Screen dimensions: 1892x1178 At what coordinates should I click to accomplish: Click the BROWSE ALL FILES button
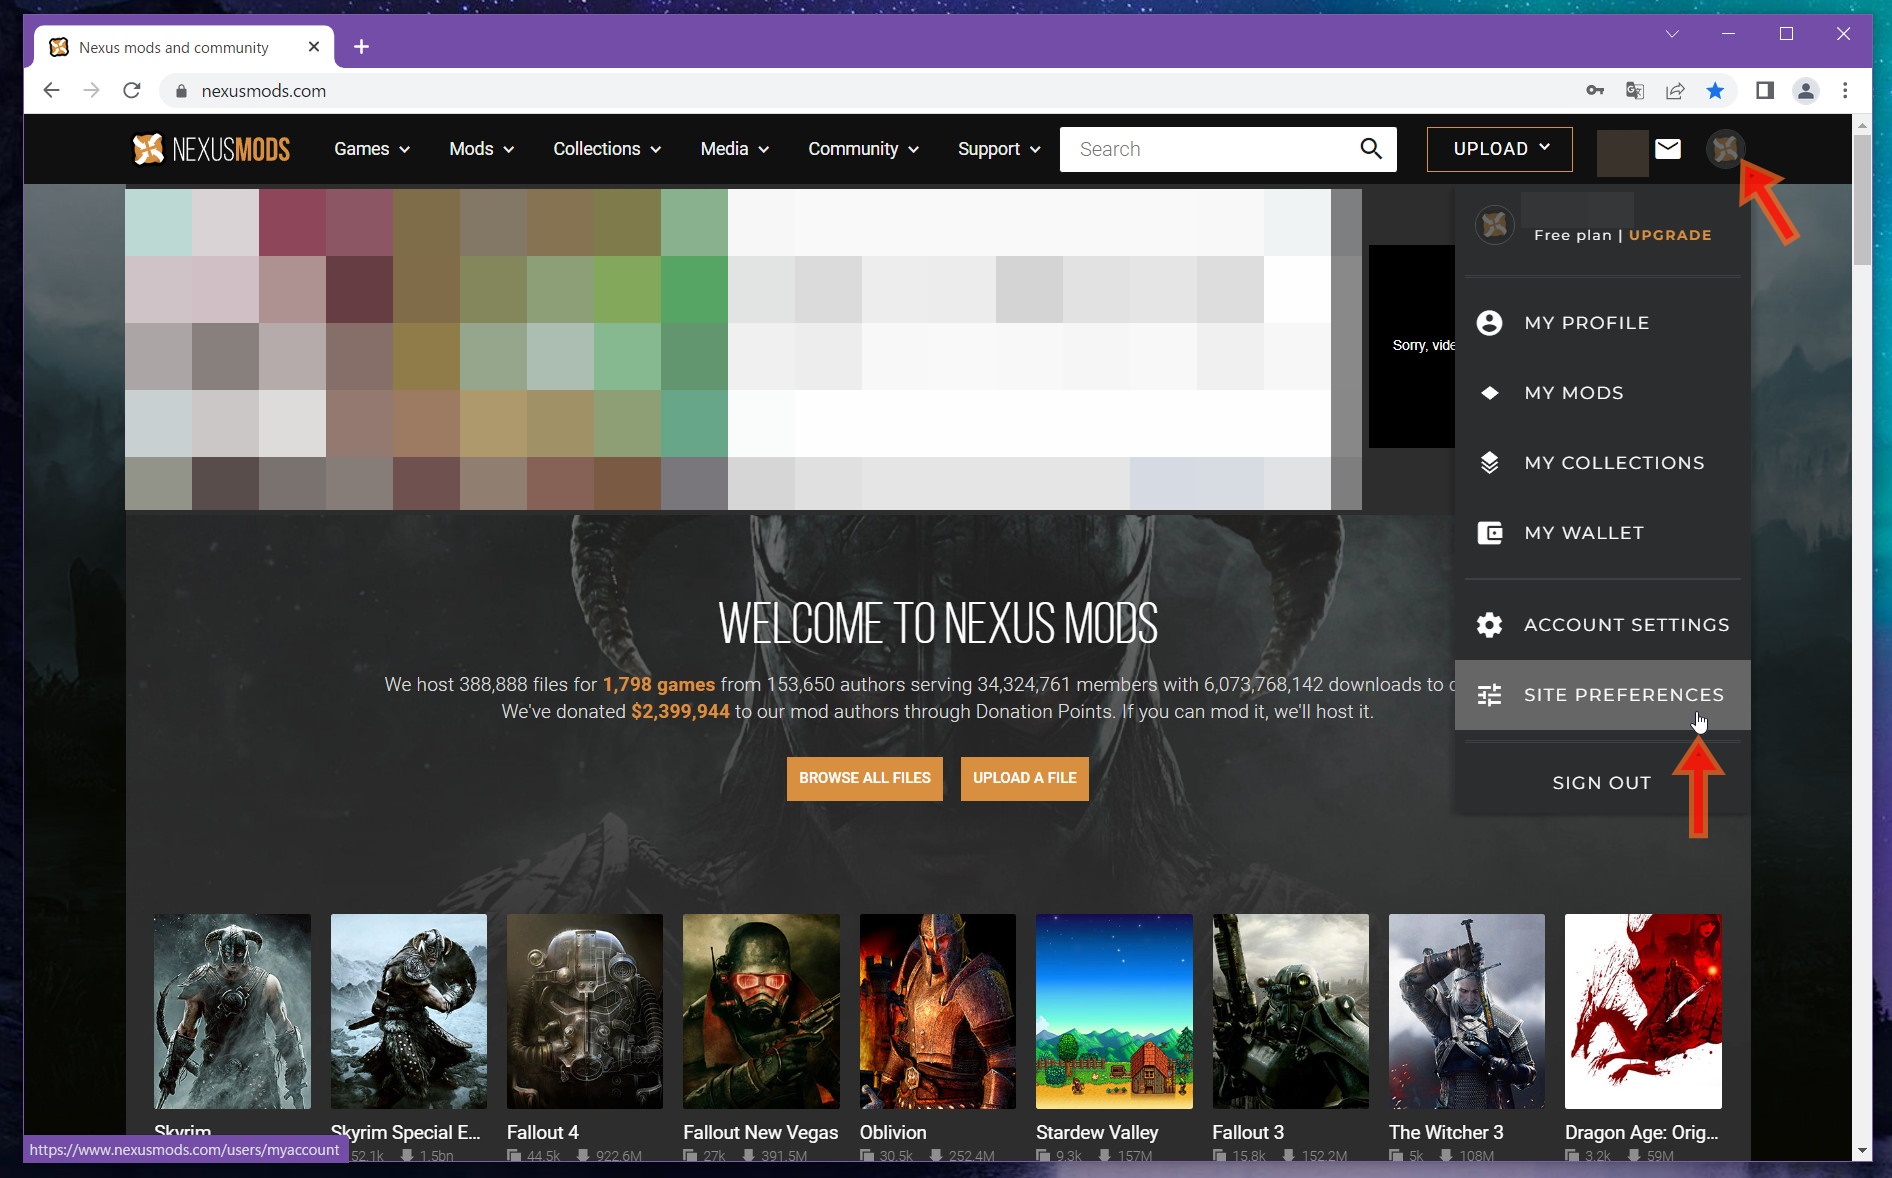click(865, 778)
